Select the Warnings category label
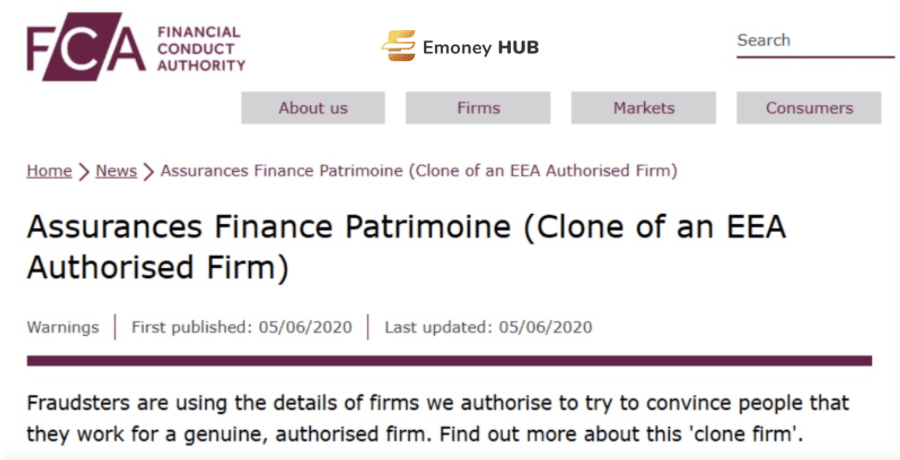The image size is (900, 460). coord(63,327)
